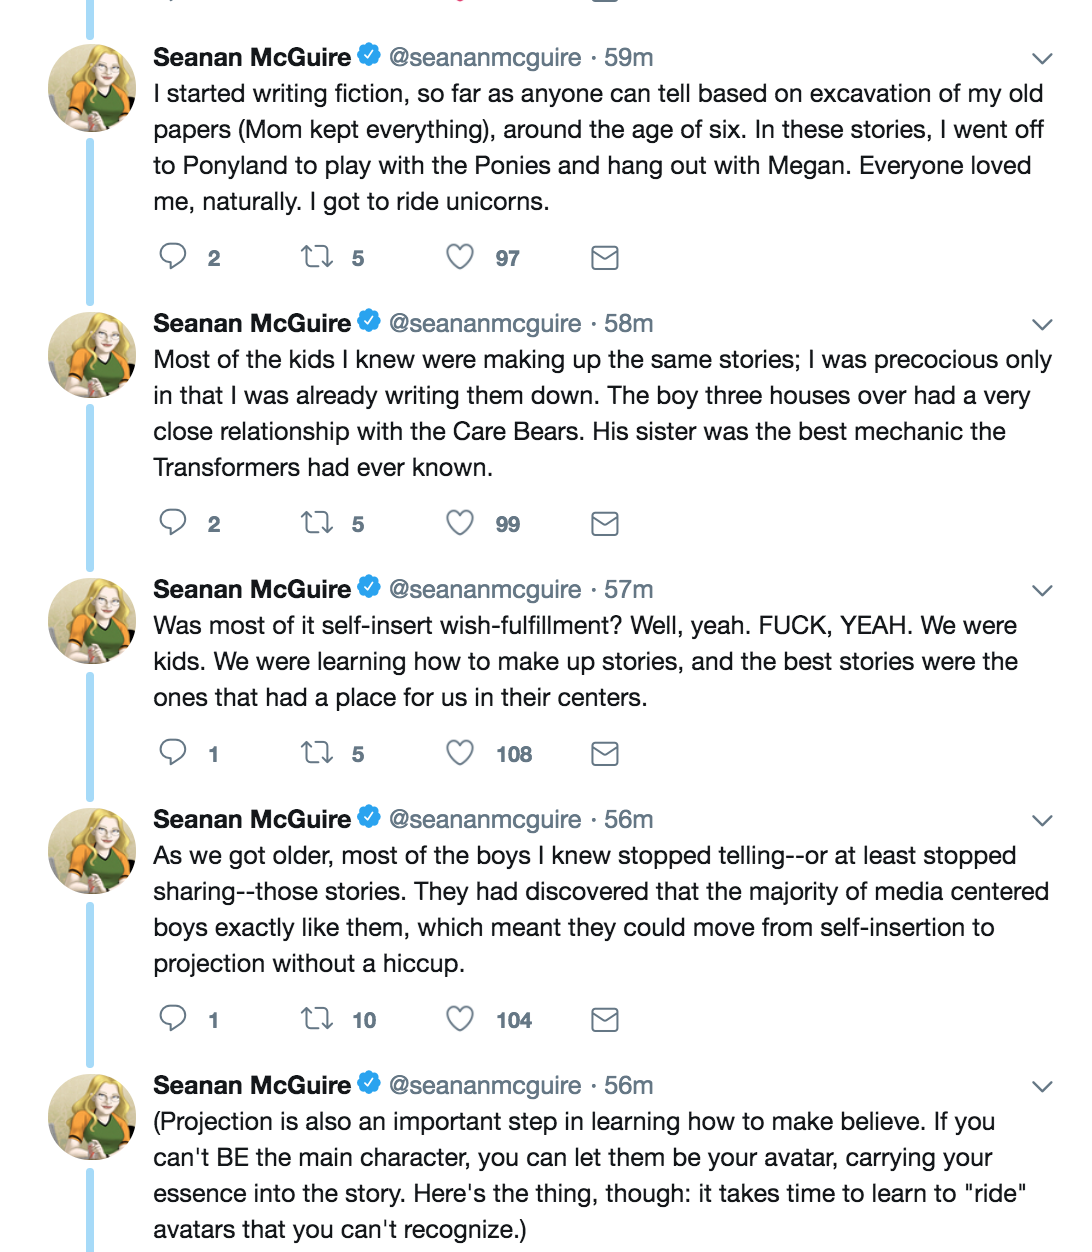Retweet the 59m tweet about writing fiction

pyautogui.click(x=317, y=257)
